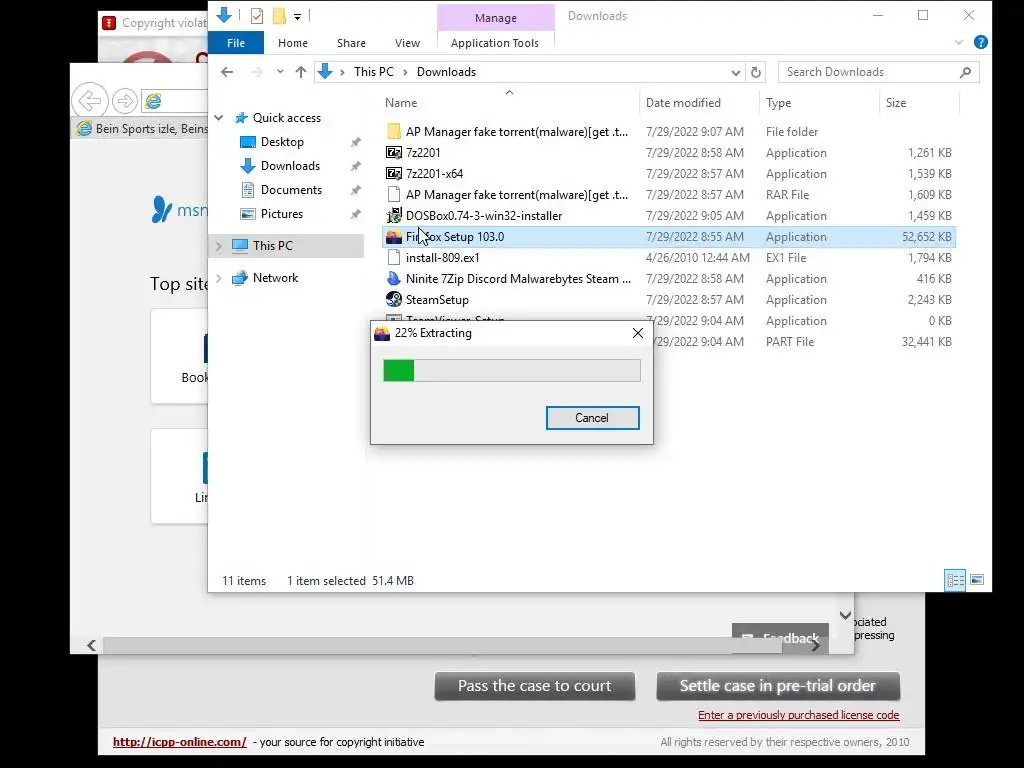Click Internet Explorer forward button
This screenshot has width=1024, height=768.
tap(125, 101)
